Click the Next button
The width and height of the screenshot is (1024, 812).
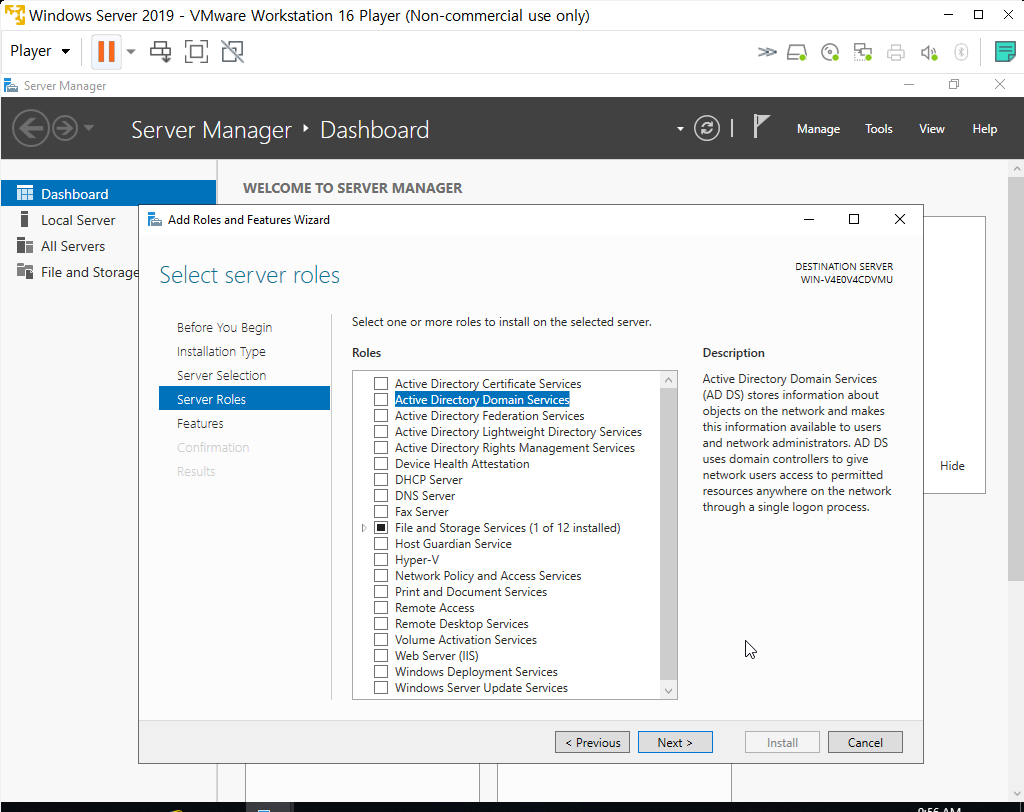pos(675,742)
